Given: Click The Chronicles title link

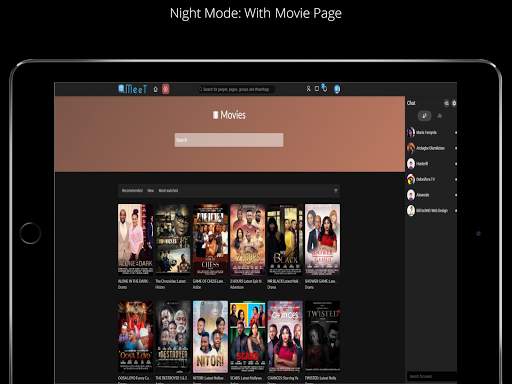Looking at the screenshot, I should pyautogui.click(x=170, y=281).
